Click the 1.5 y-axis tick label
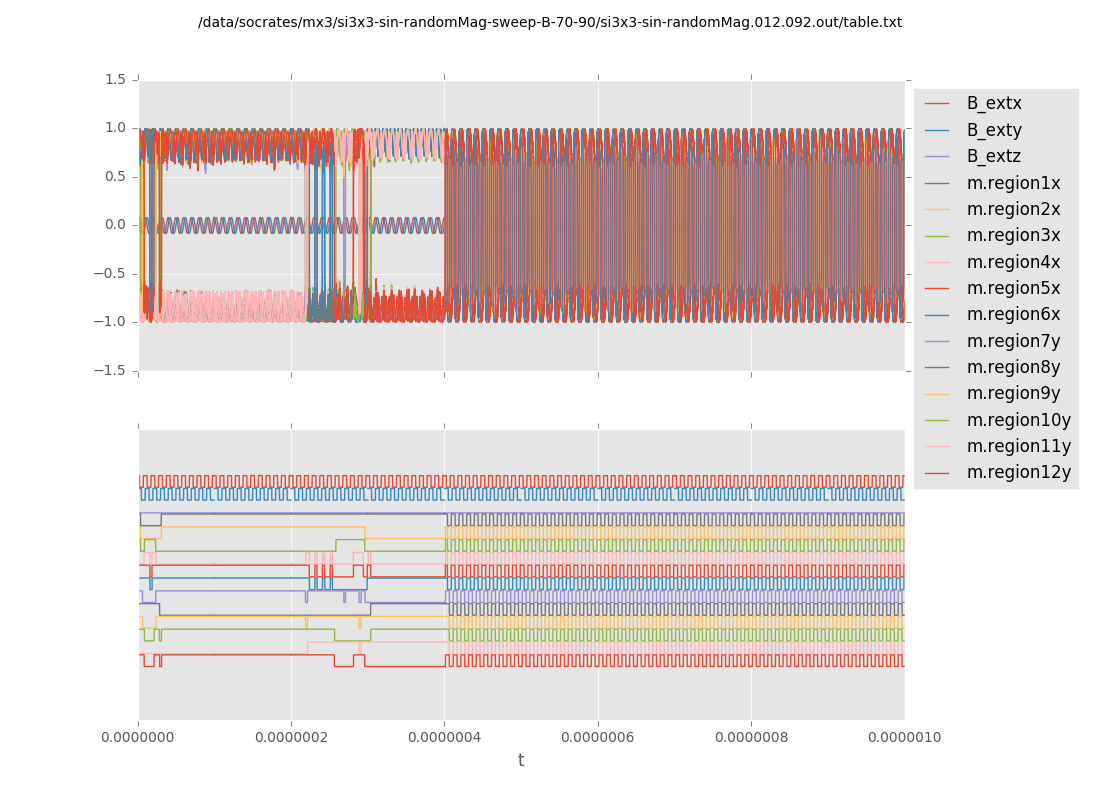 pyautogui.click(x=115, y=79)
